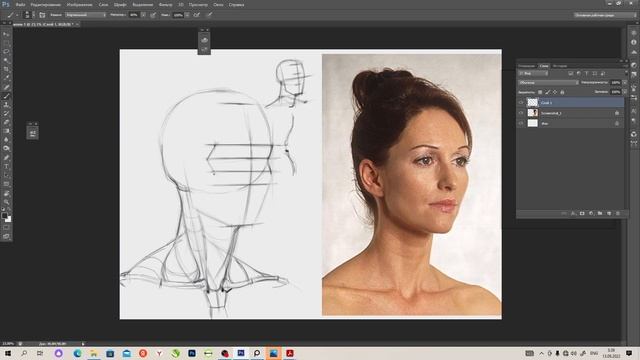Open the brush preset picker
Viewport: 640px width, 360px height.
28,15
